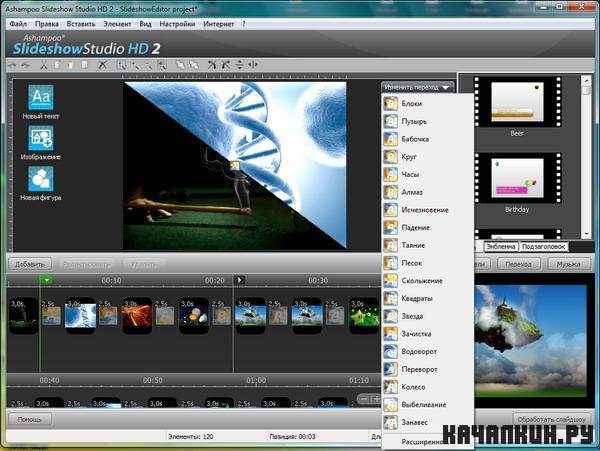Open the Изменить переход dropdown

tap(417, 88)
